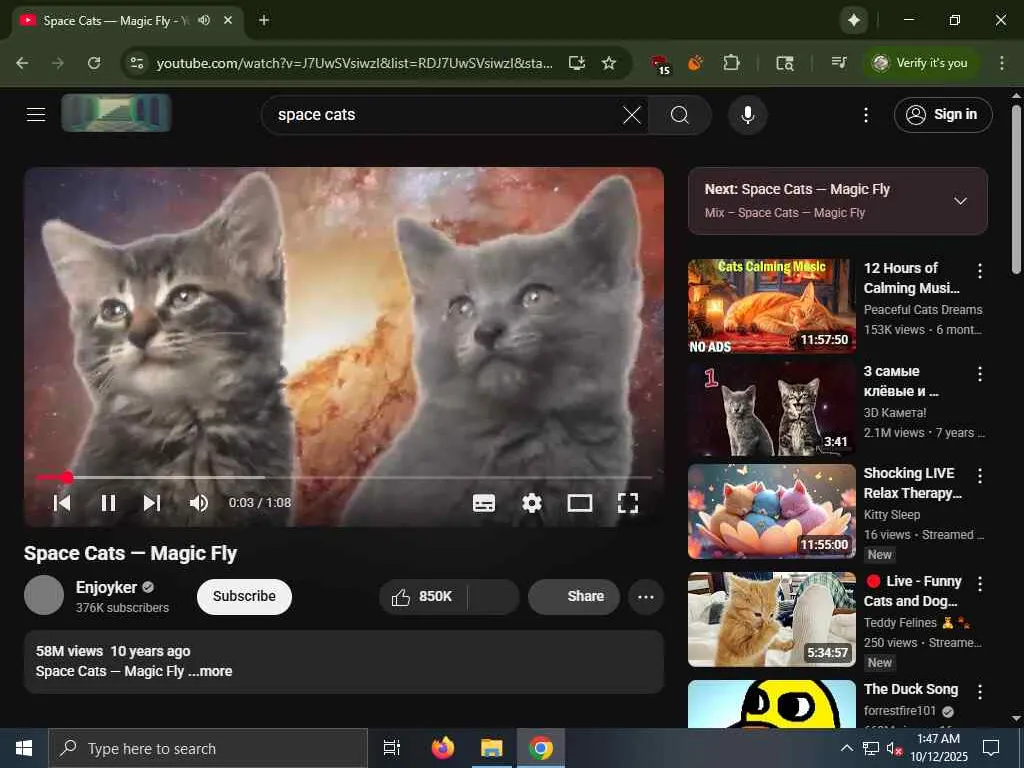Seek to the middle of the video timeline
The height and width of the screenshot is (768, 1024).
pyautogui.click(x=344, y=477)
